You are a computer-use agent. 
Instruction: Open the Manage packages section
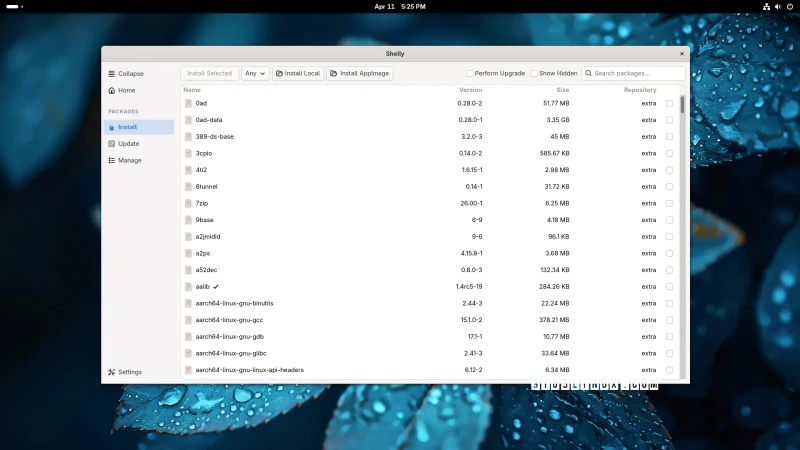(139, 160)
